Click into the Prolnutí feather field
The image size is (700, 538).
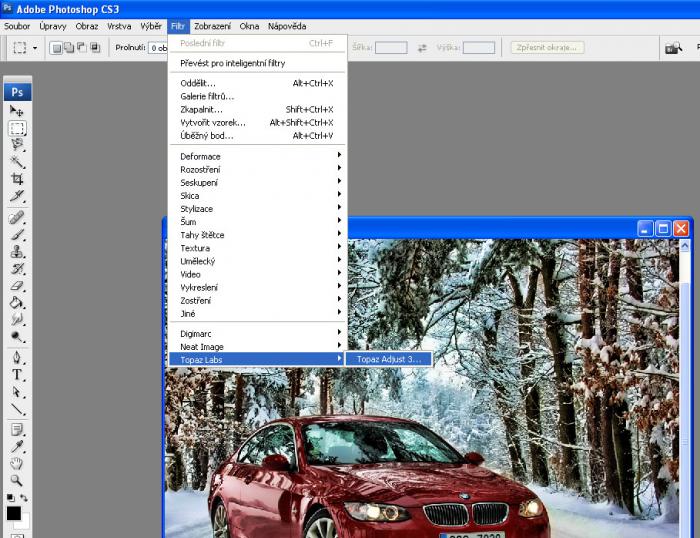(158, 47)
